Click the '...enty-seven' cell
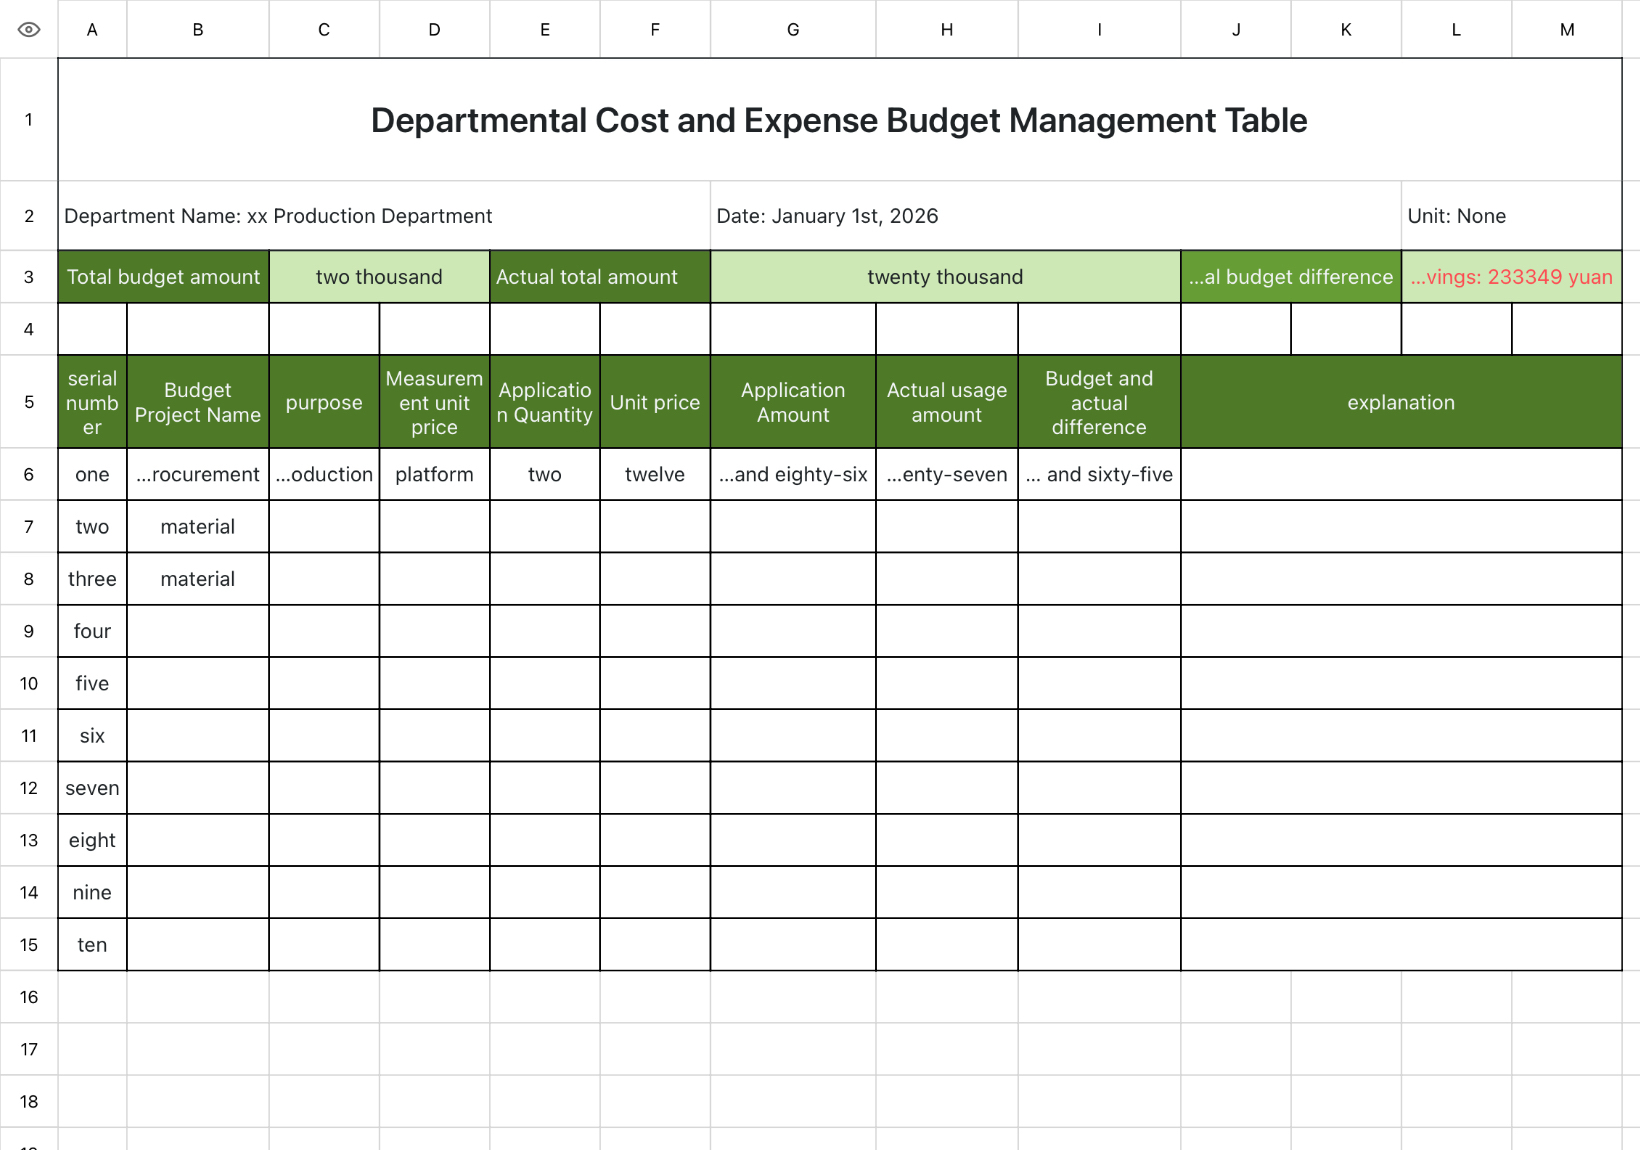The height and width of the screenshot is (1150, 1640). click(947, 474)
